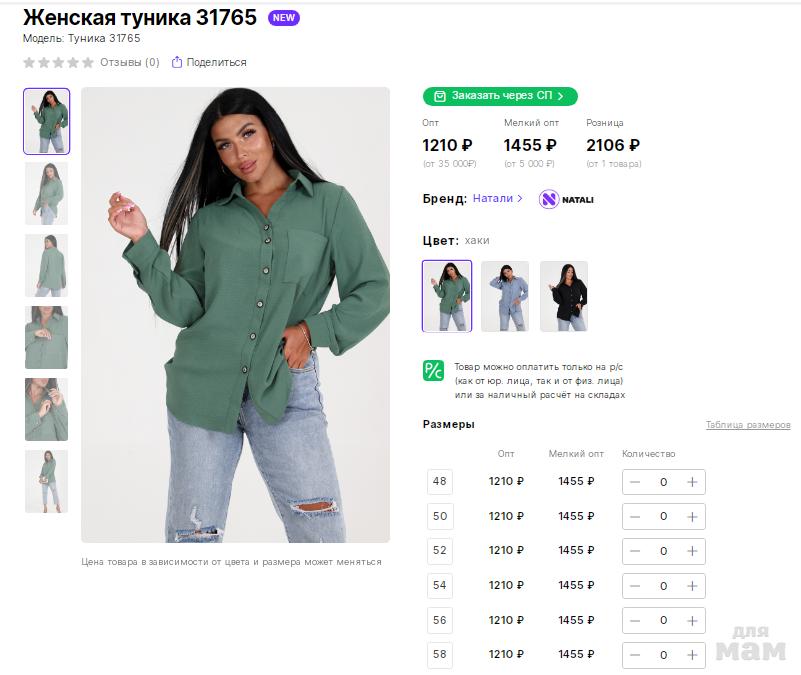Click the quantity field for size 56
This screenshot has width=801, height=675.
pos(663,620)
